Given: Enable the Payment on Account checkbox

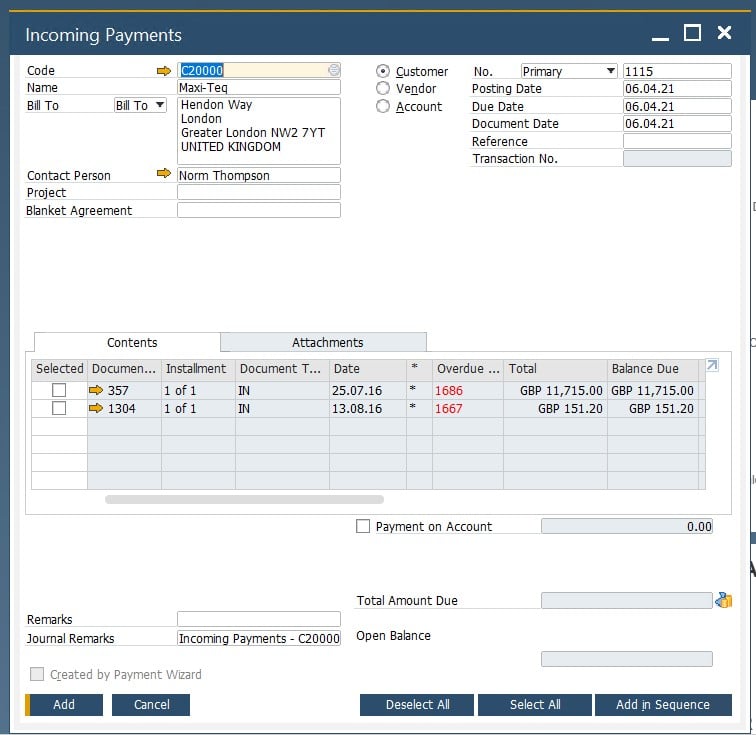Looking at the screenshot, I should (363, 526).
